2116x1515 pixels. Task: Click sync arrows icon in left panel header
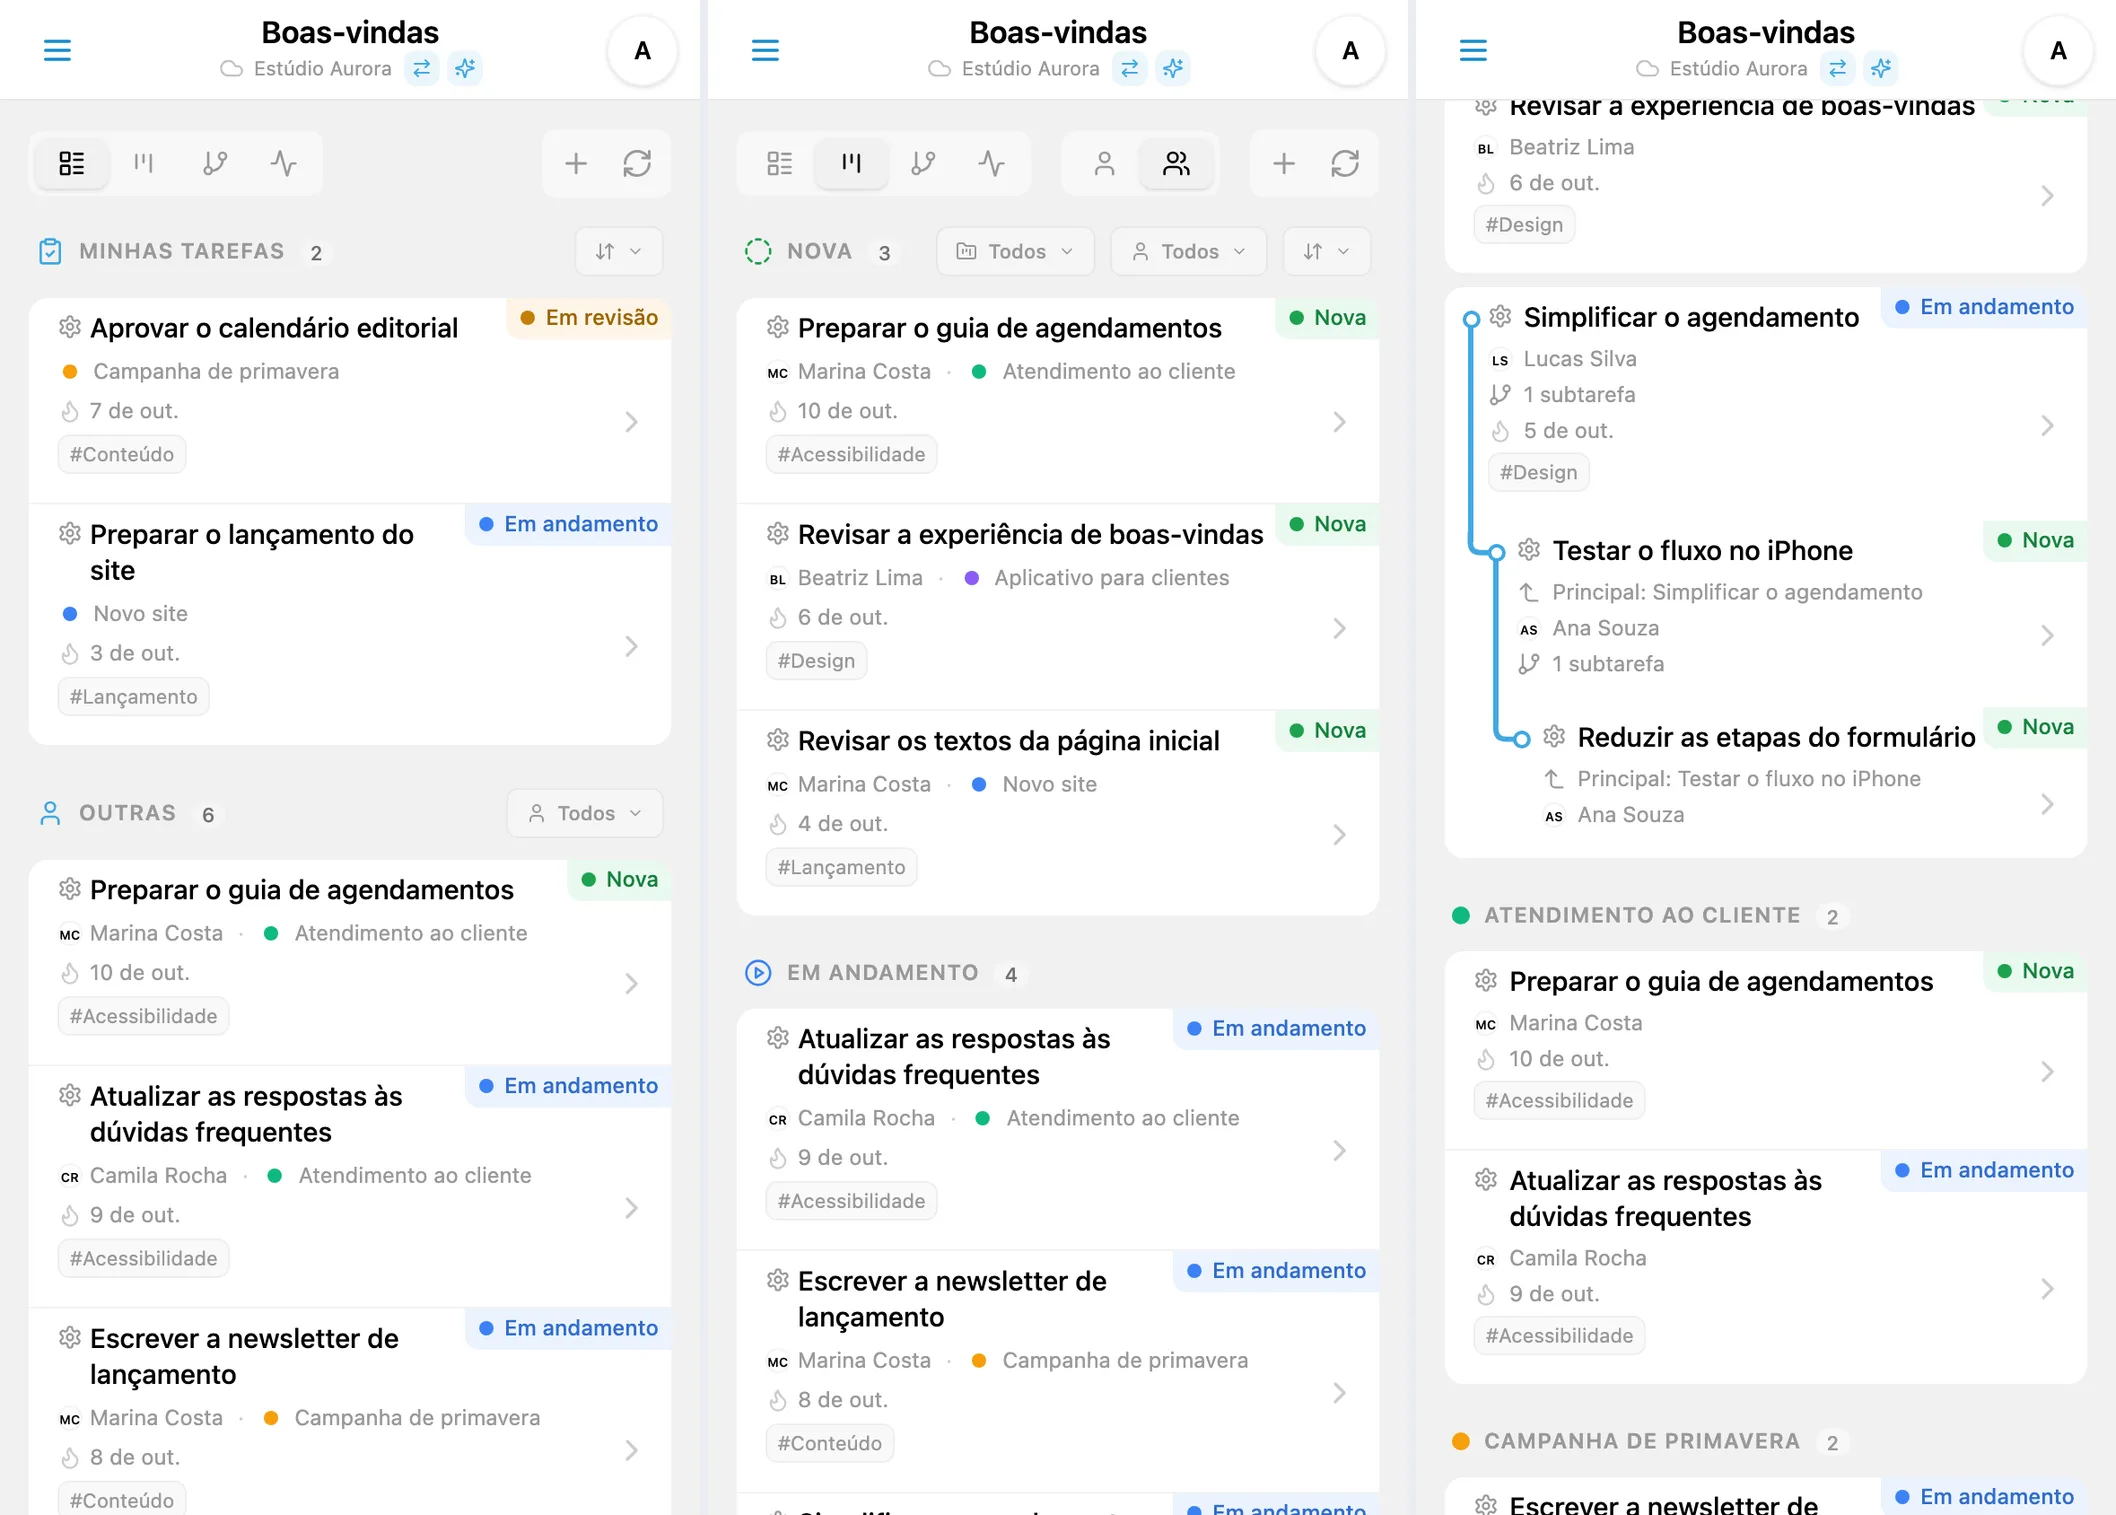coord(422,68)
